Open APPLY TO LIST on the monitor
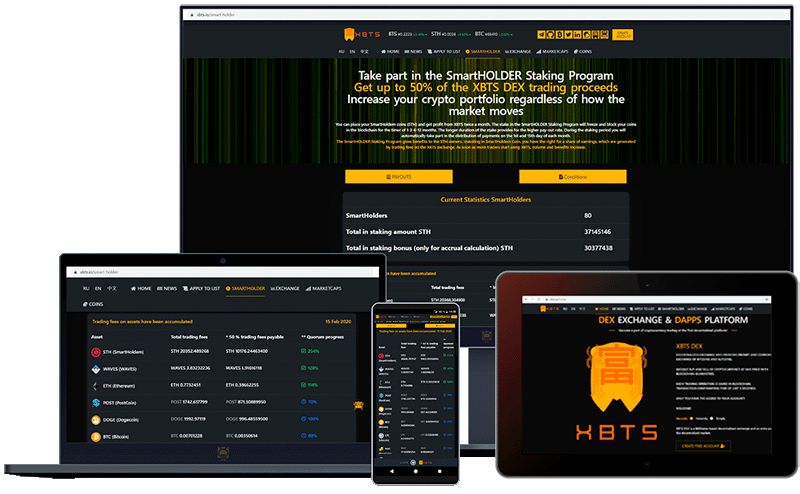This screenshot has height=494, width=800. tap(444, 52)
